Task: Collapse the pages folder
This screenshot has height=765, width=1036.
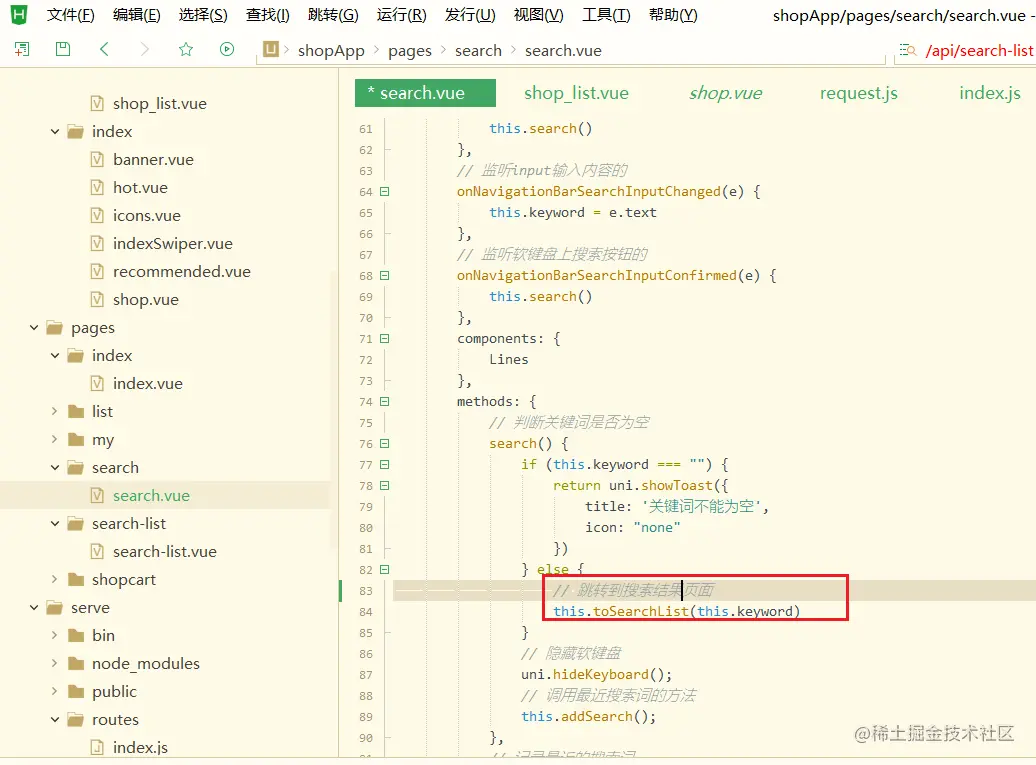Action: click(x=34, y=328)
